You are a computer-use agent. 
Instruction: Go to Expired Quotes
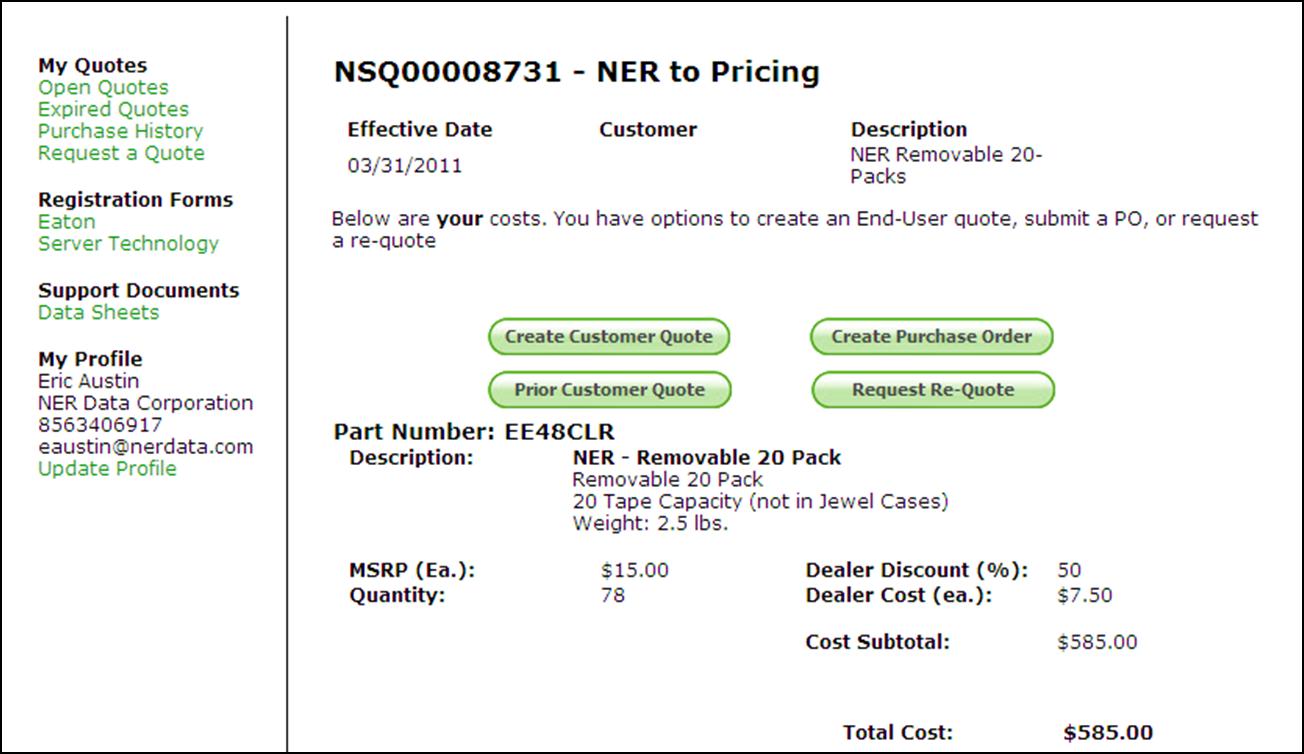click(113, 110)
